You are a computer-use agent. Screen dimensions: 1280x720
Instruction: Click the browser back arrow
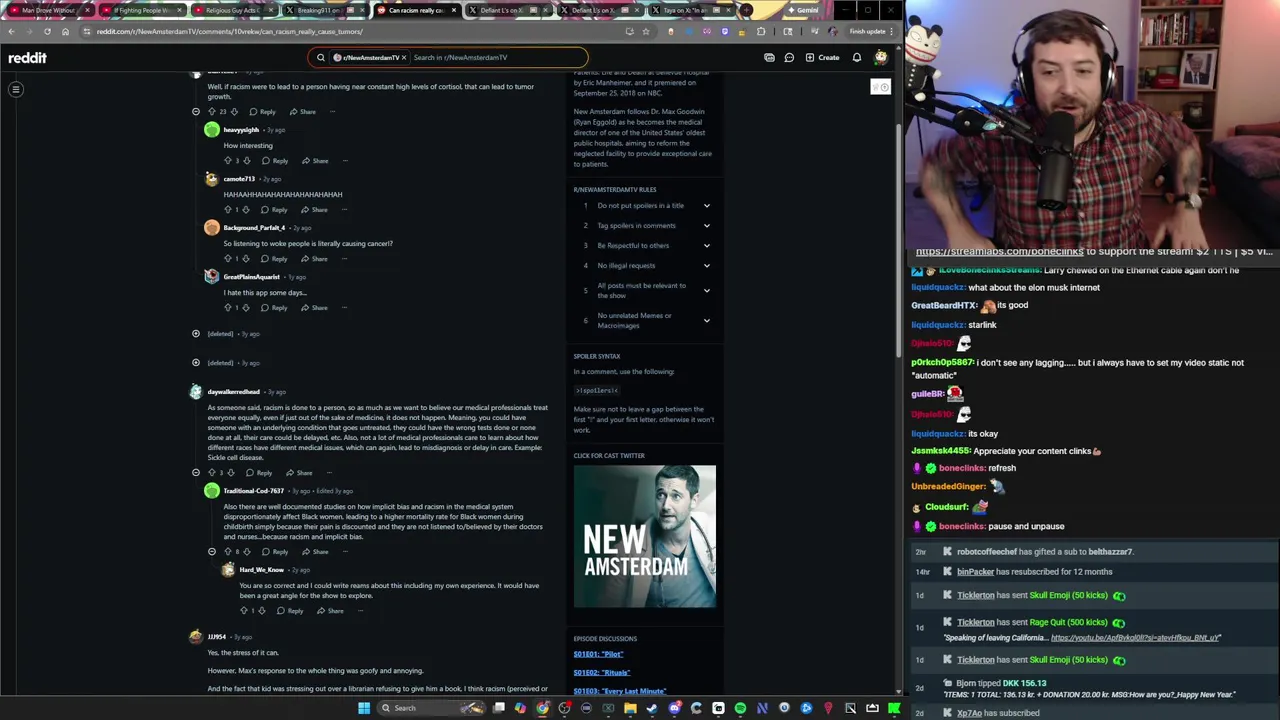pos(11,32)
